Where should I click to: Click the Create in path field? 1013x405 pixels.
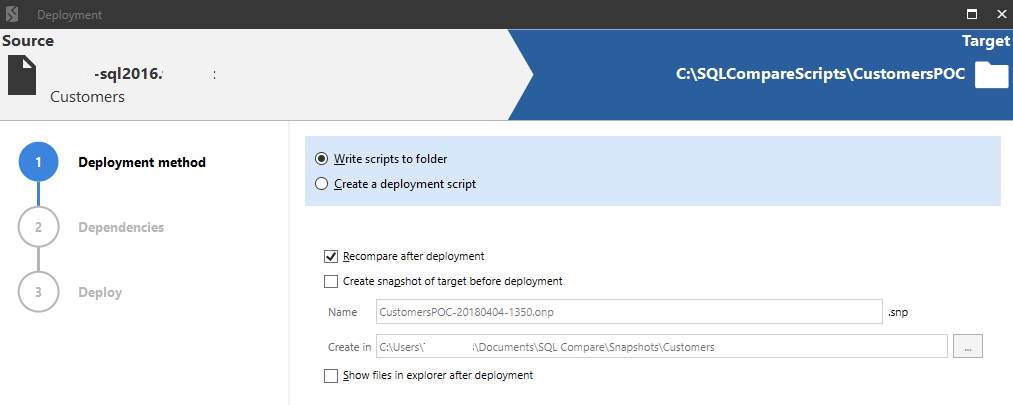(x=660, y=346)
